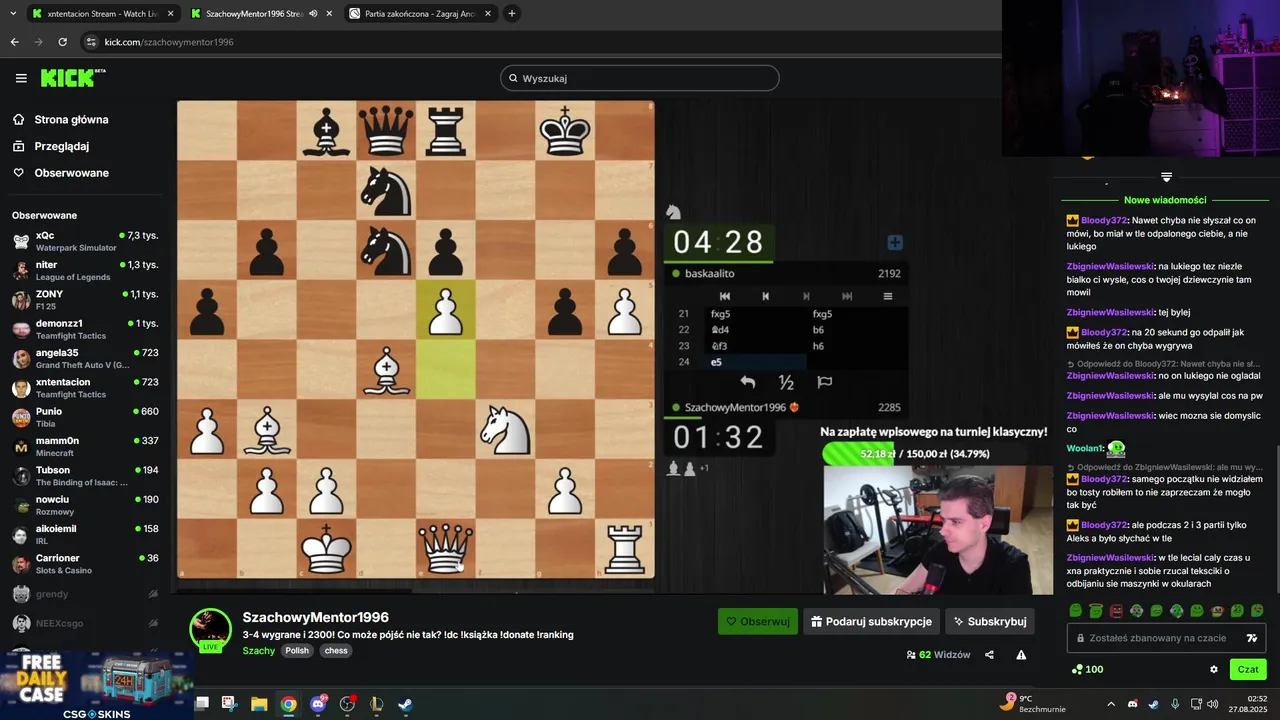This screenshot has width=1280, height=720.
Task: Click the chess tag
Action: pyautogui.click(x=336, y=650)
